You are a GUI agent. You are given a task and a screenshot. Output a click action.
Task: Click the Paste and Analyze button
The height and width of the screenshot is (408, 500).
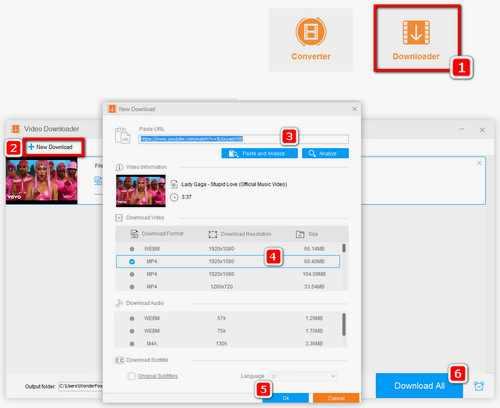tap(259, 153)
